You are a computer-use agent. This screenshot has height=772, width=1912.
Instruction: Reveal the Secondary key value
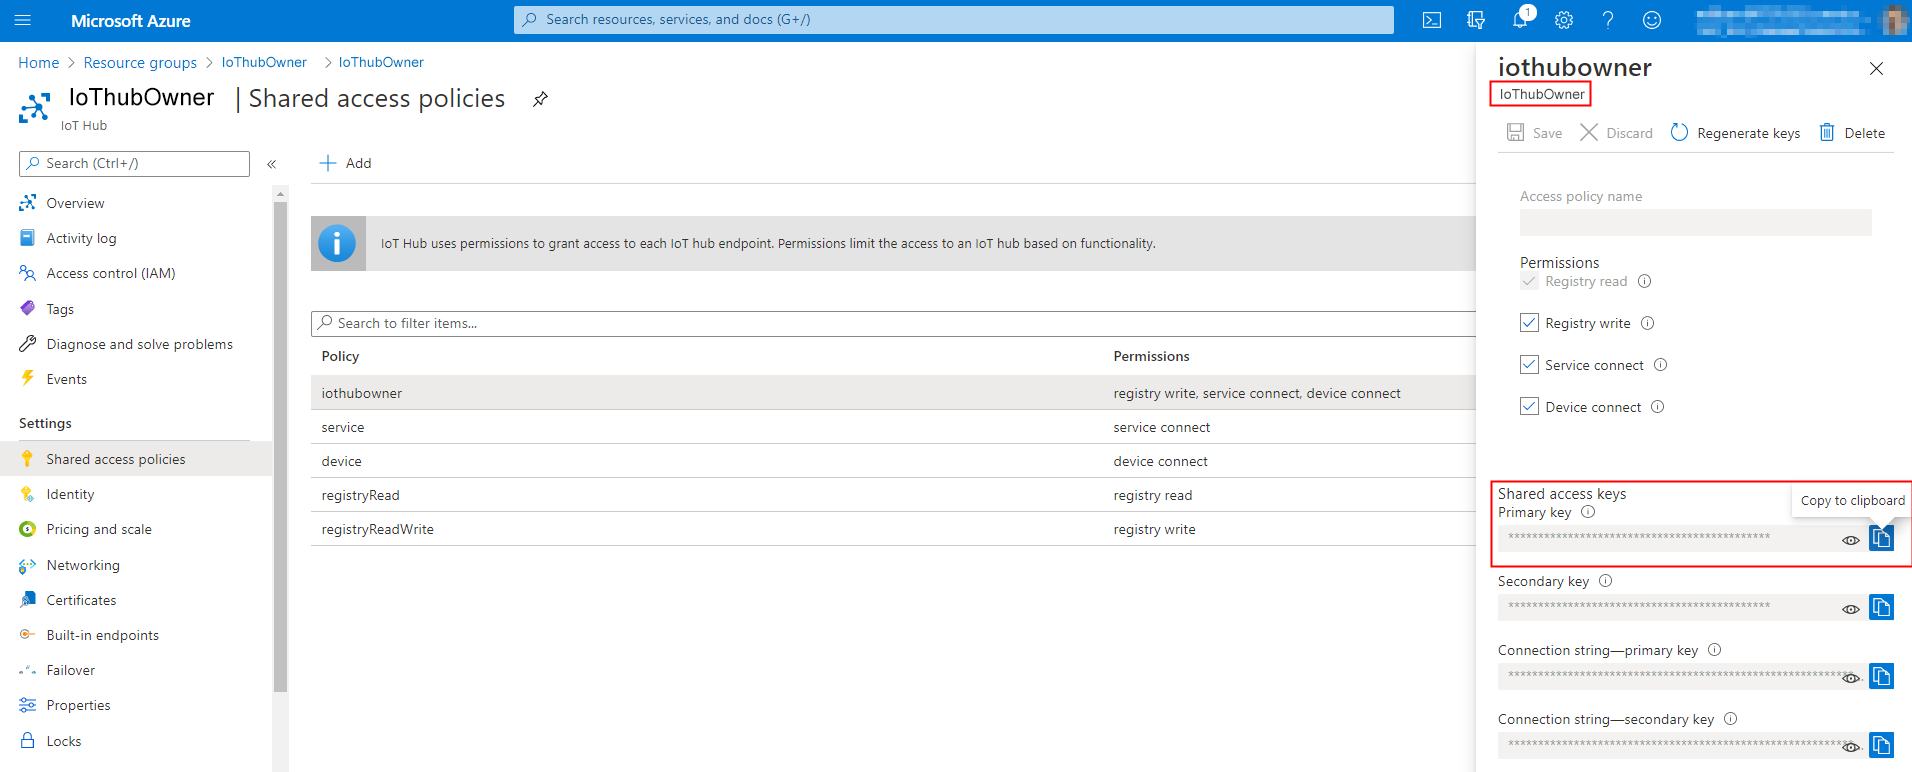click(1851, 609)
